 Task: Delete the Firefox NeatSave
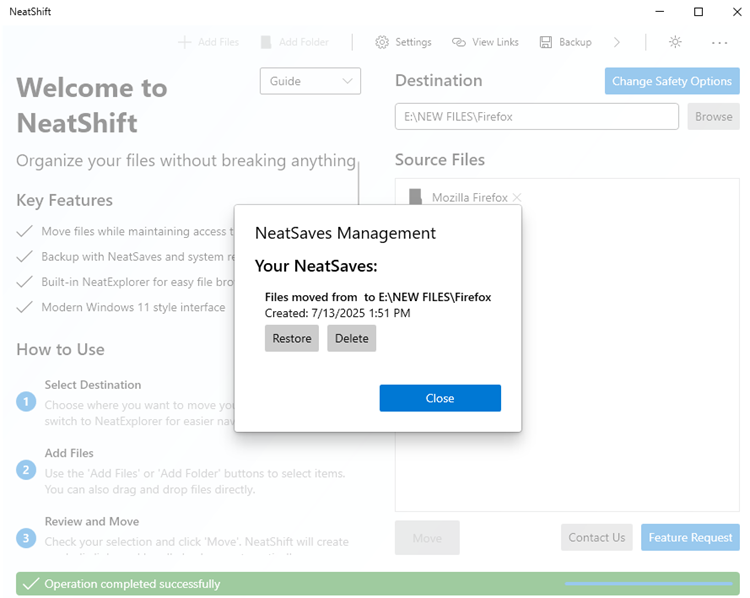click(352, 338)
